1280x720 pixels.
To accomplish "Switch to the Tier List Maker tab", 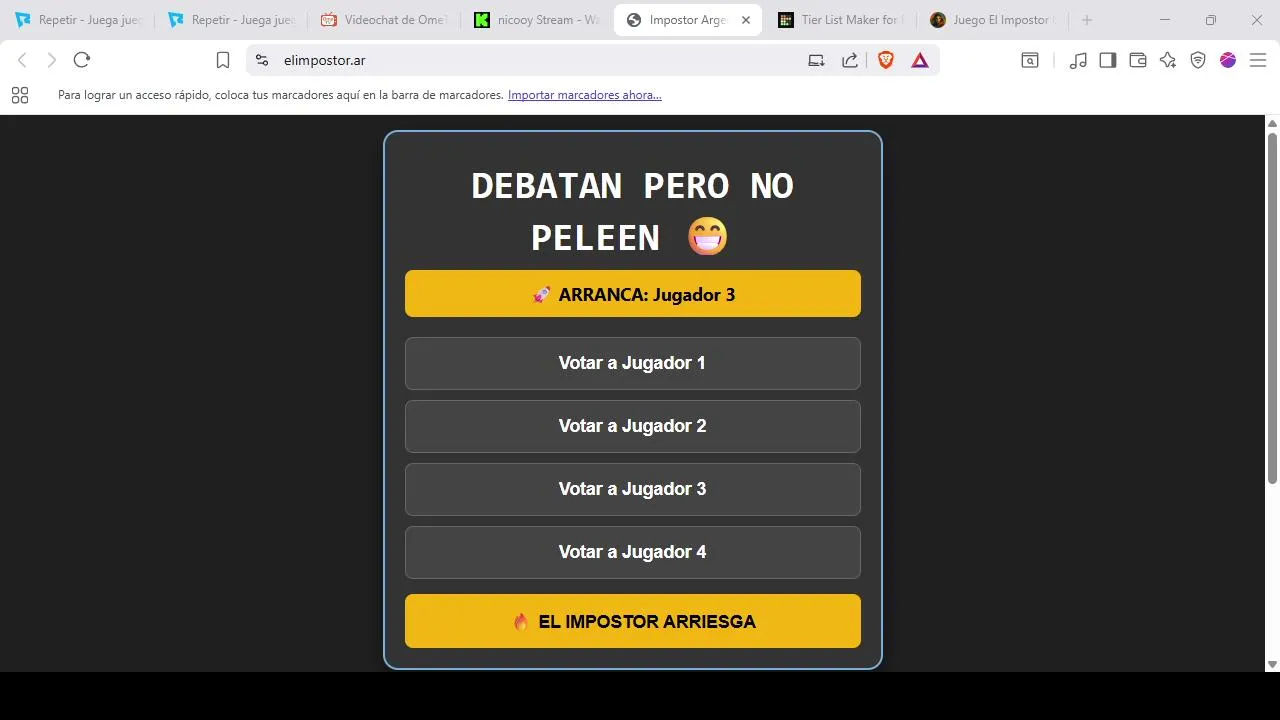I will [841, 20].
